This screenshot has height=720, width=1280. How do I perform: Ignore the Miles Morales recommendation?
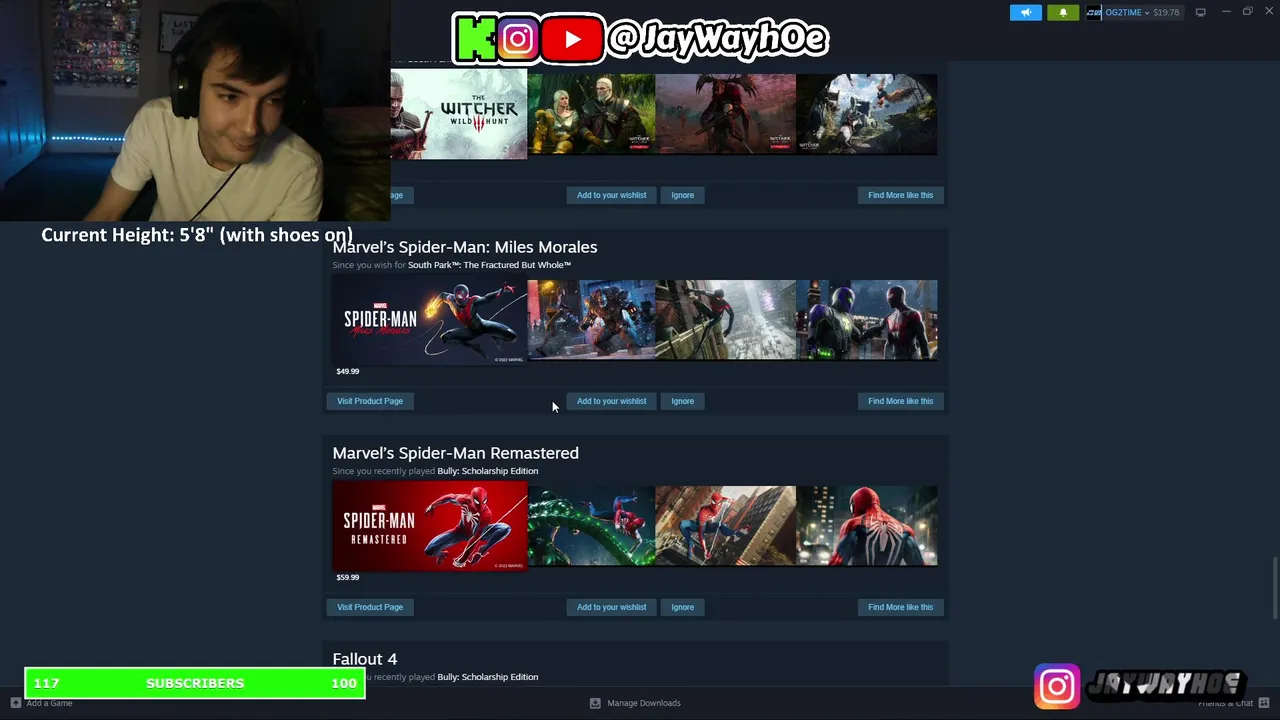point(682,401)
